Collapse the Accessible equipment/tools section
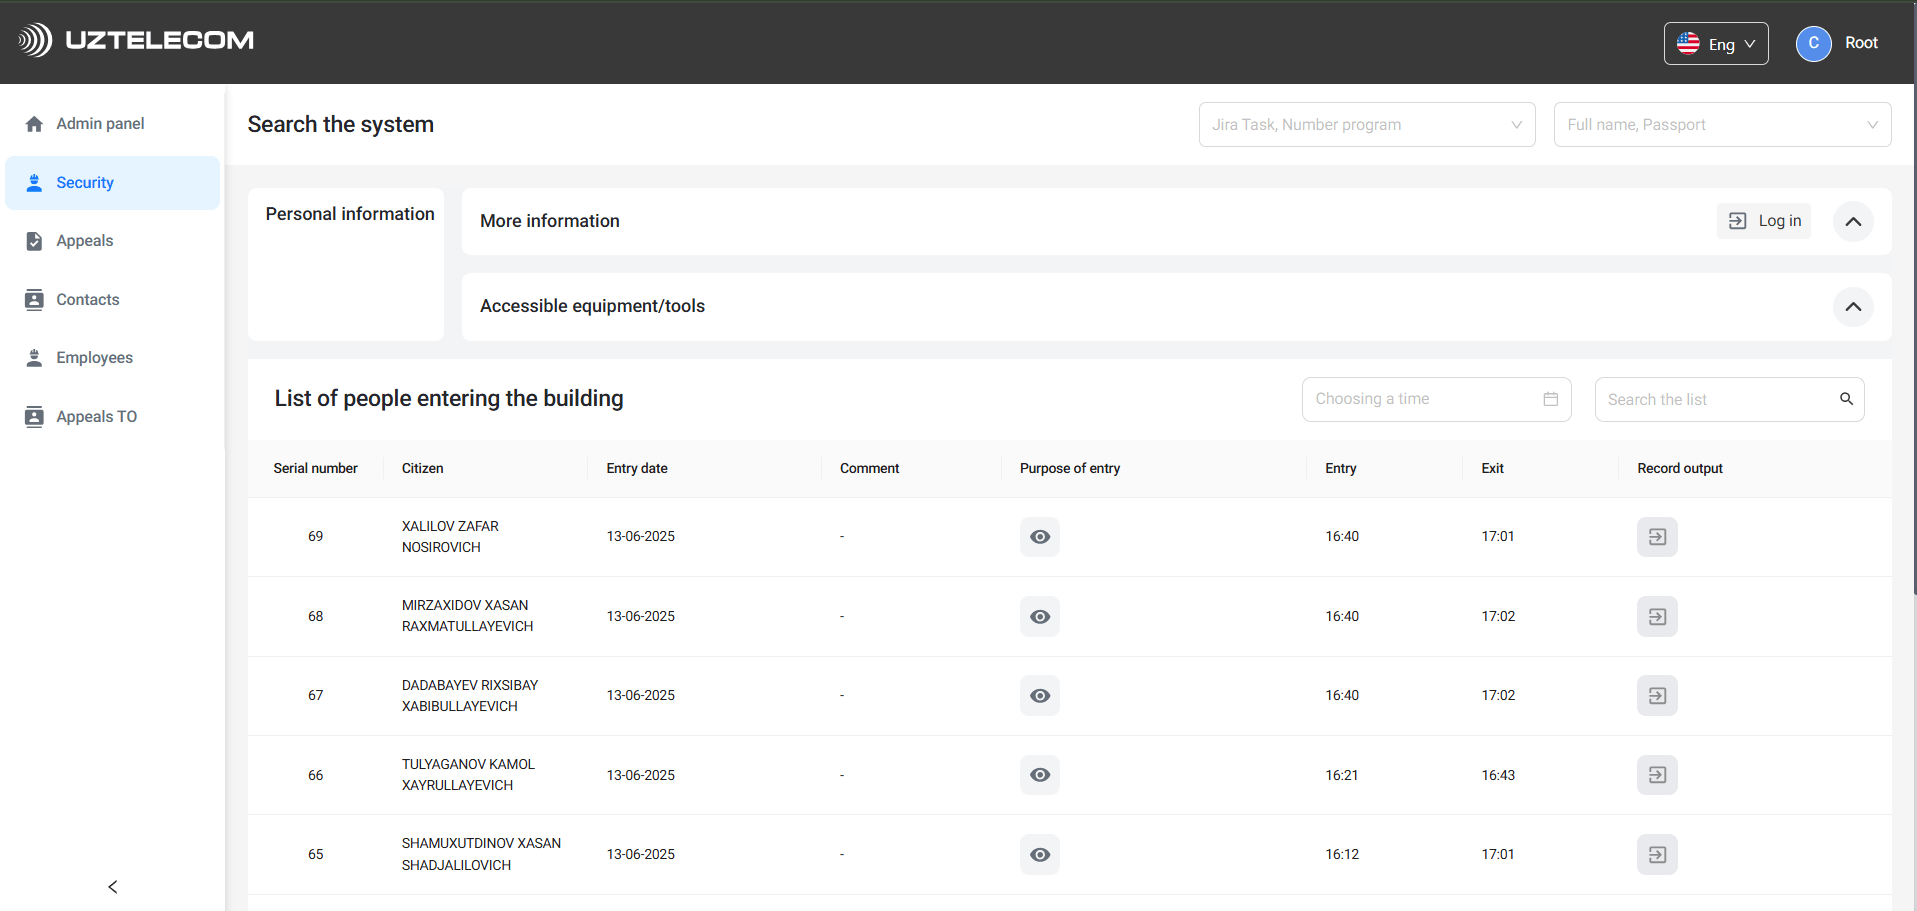The width and height of the screenshot is (1917, 911). point(1852,307)
